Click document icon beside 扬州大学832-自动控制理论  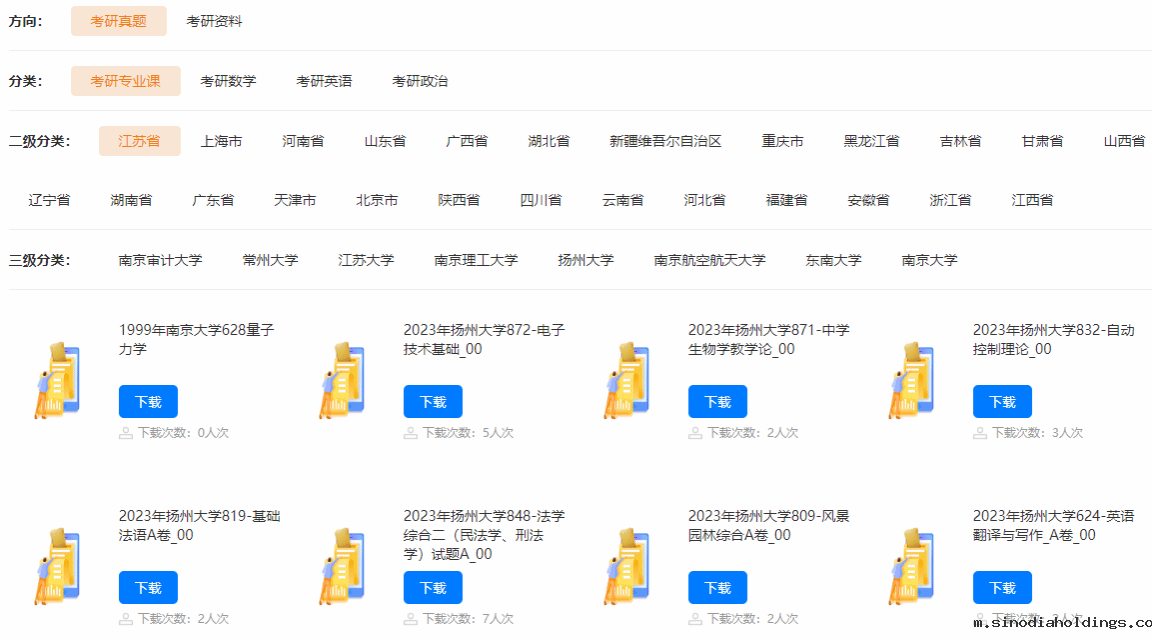(911, 380)
